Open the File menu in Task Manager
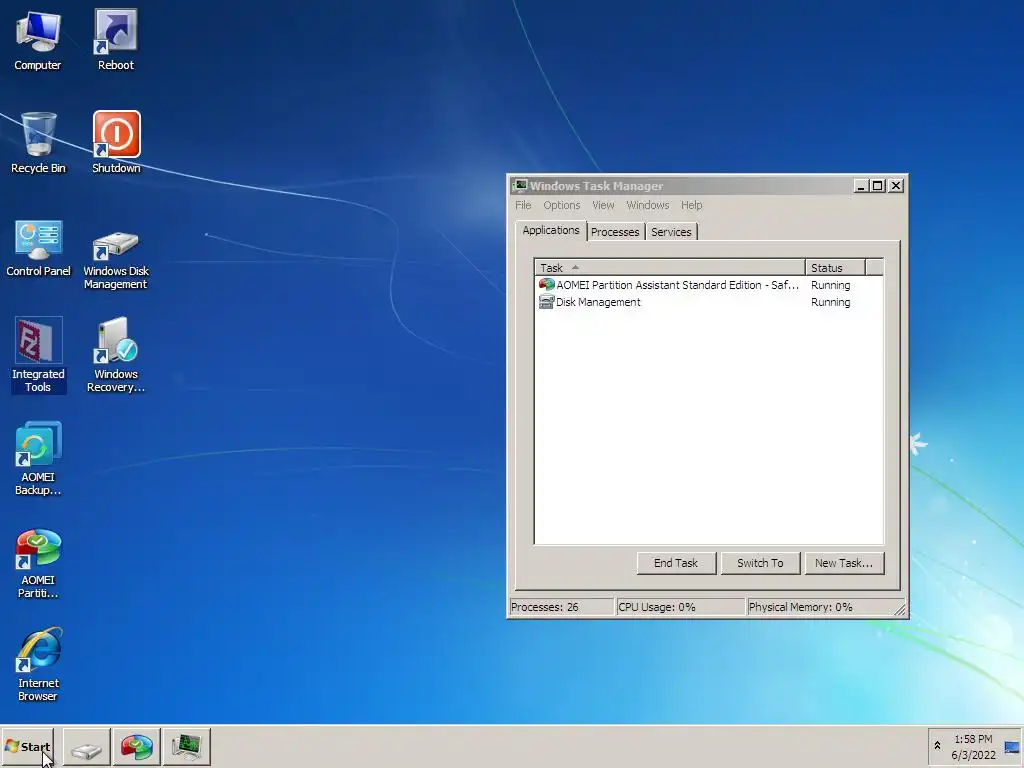The image size is (1024, 768). tap(523, 205)
